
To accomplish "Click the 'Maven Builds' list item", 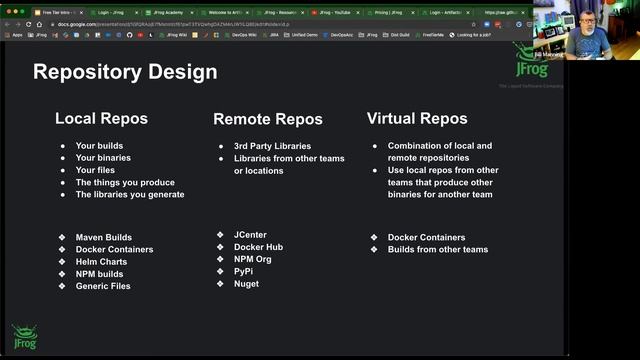I will tap(104, 238).
